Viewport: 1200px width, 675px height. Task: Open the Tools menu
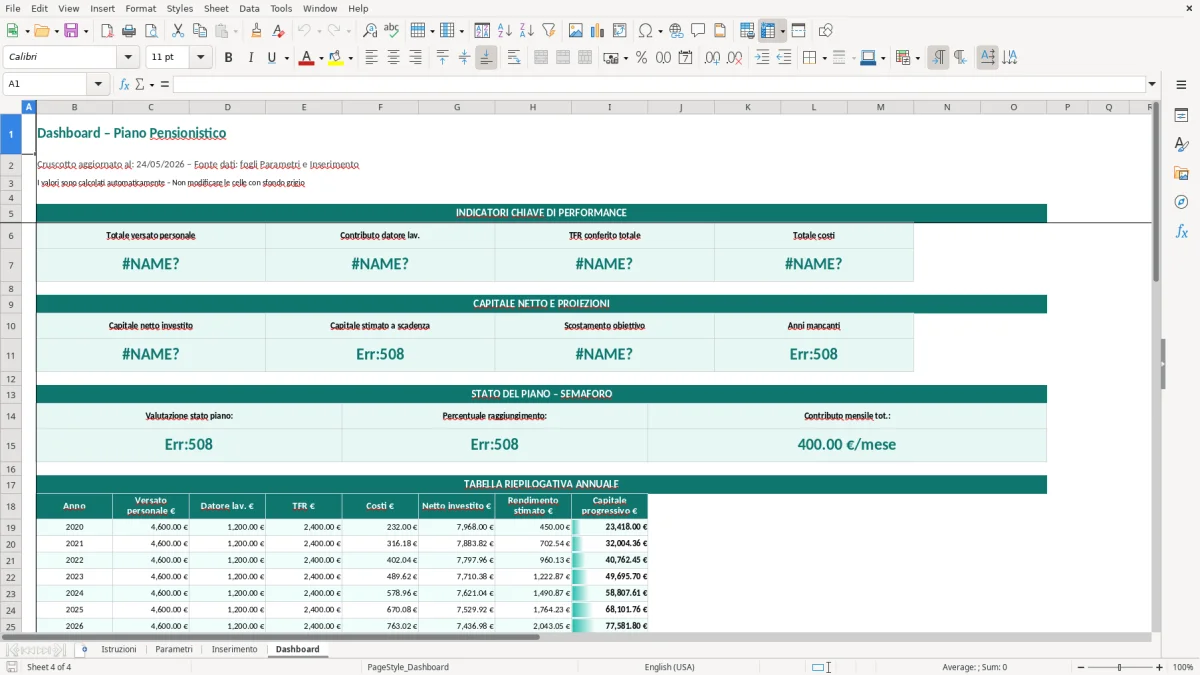point(281,8)
